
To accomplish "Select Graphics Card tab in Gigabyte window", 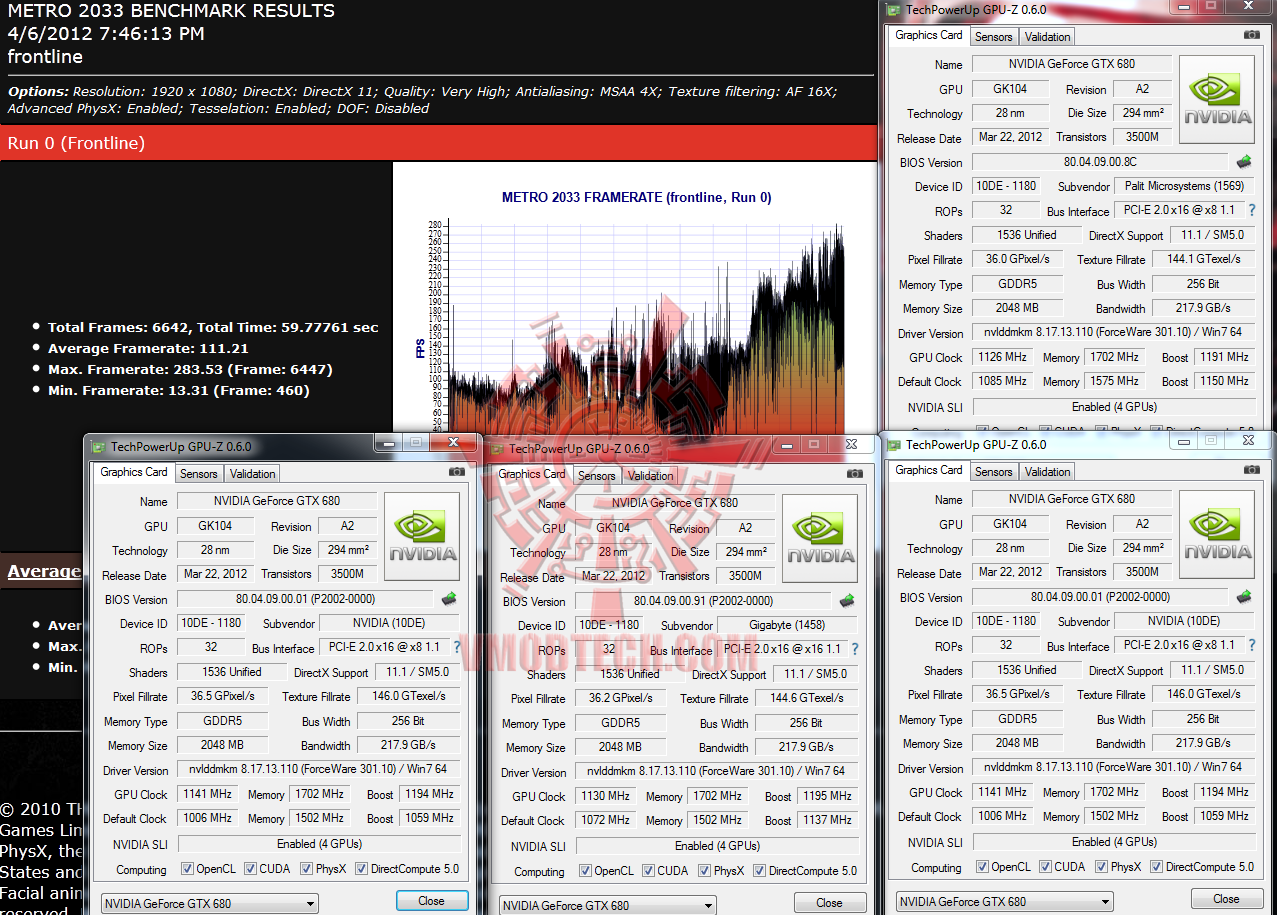I will pos(532,475).
